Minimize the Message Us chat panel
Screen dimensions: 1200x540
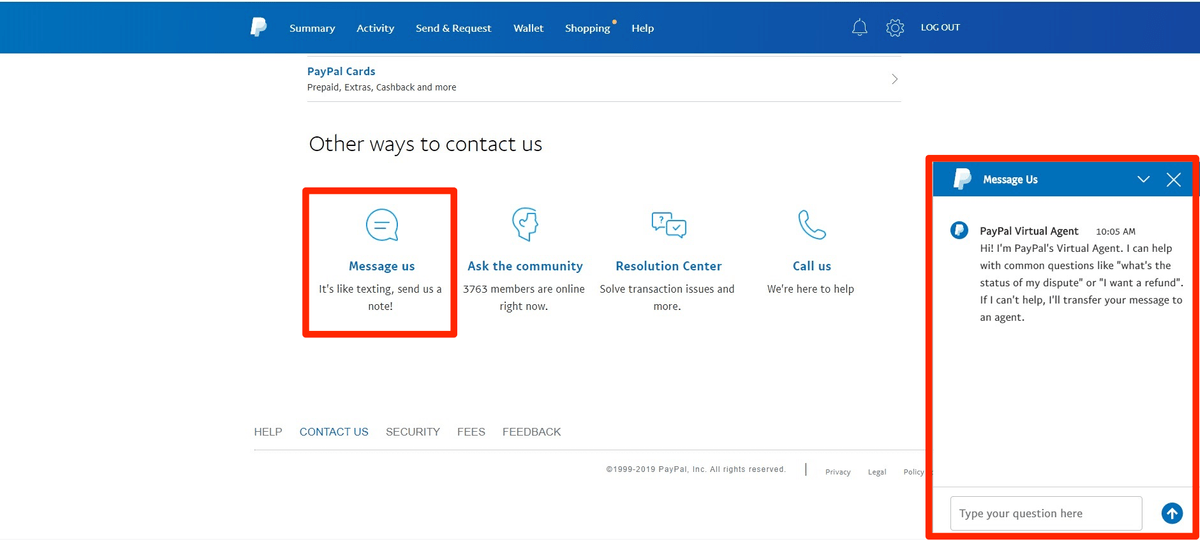[1144, 180]
